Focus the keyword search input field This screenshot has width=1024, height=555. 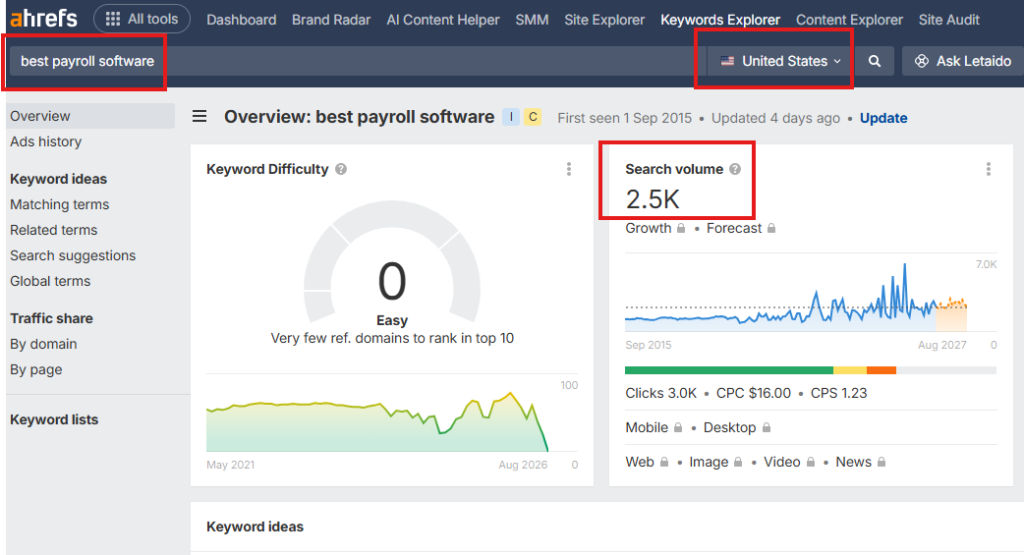click(358, 61)
